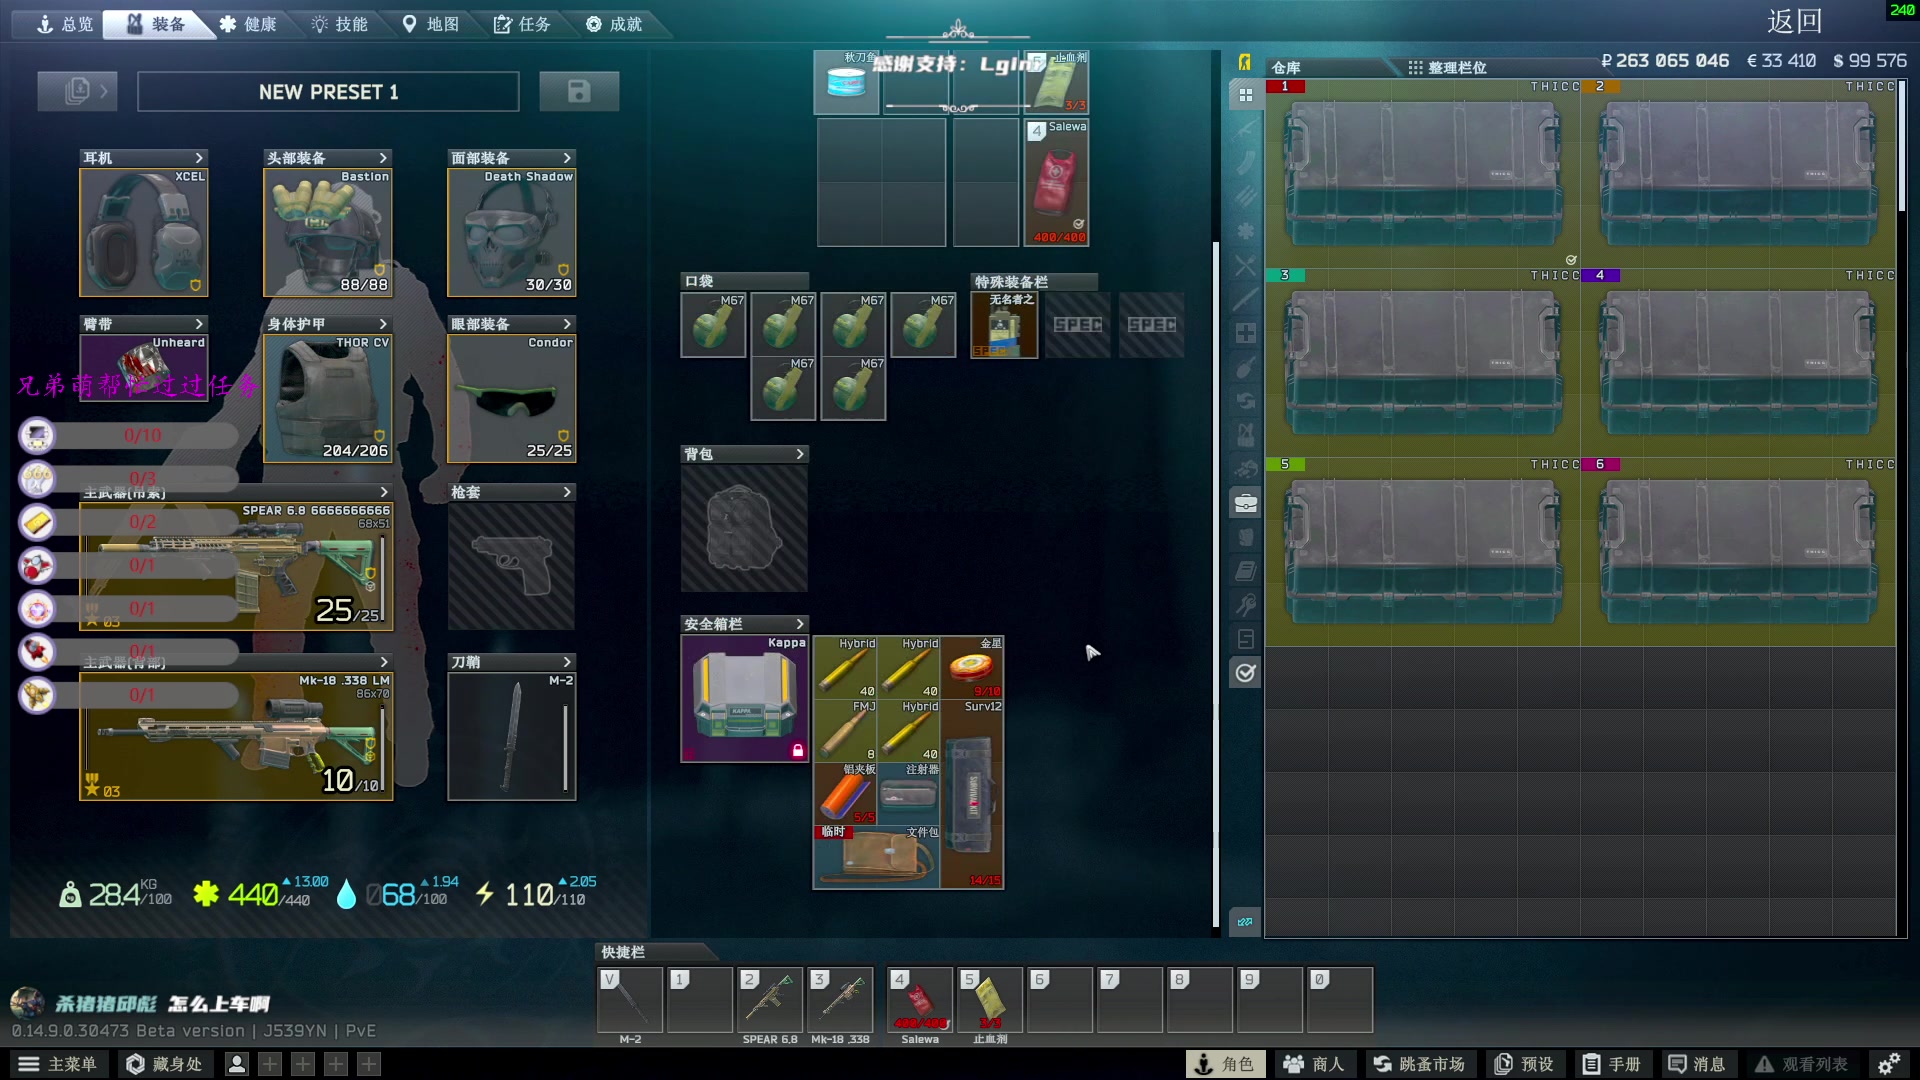Switch to the 地图 map tab
This screenshot has height=1080, width=1920.
coord(431,24)
